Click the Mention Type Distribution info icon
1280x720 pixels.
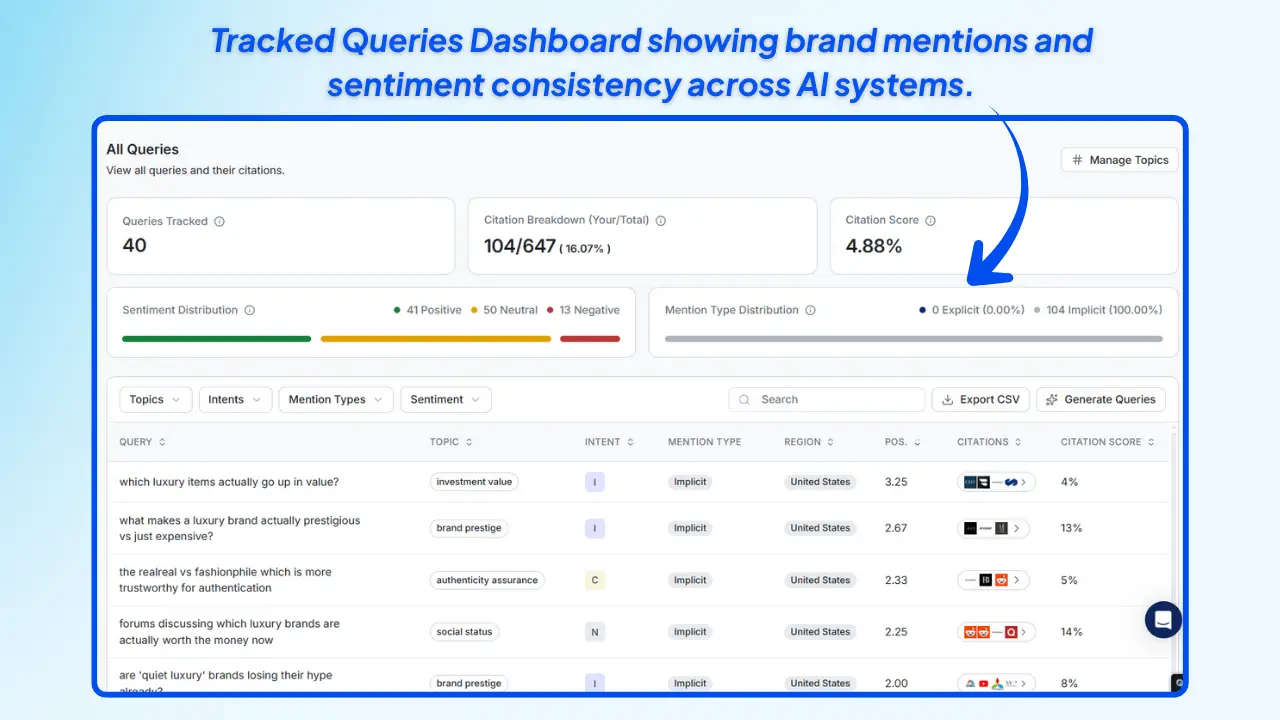pyautogui.click(x=811, y=310)
